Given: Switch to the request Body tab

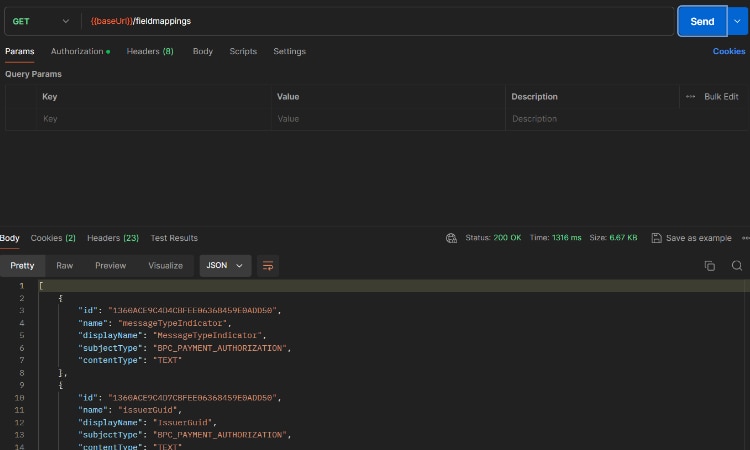Looking at the screenshot, I should click(202, 51).
